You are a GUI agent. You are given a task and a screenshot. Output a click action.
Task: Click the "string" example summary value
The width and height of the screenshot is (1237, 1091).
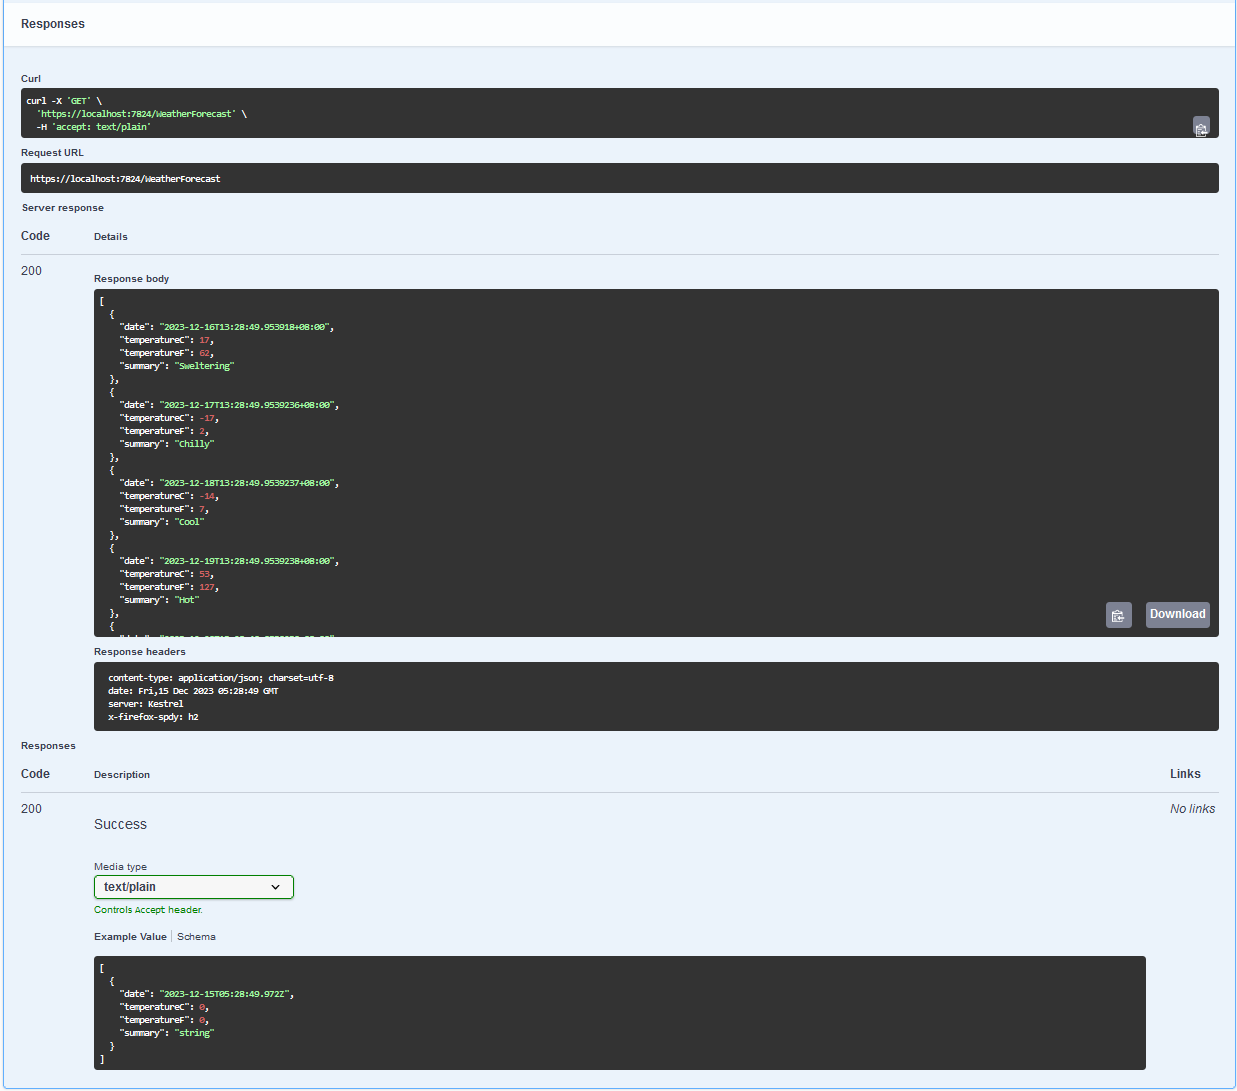194,1033
